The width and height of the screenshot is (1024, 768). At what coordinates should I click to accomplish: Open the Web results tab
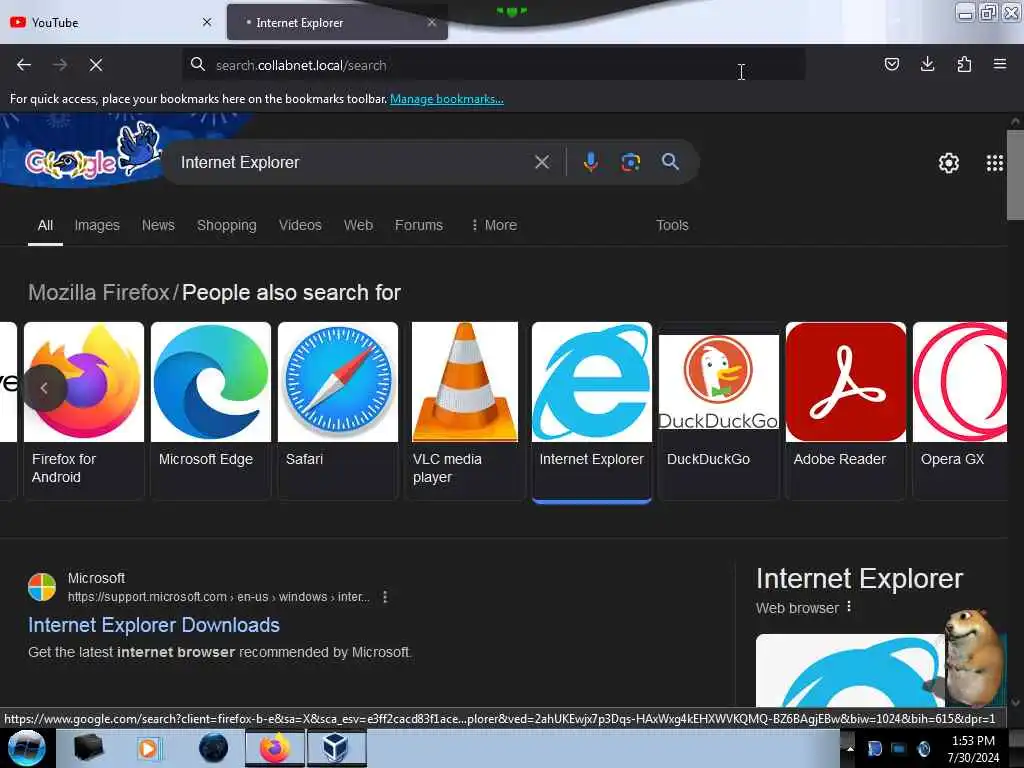(359, 225)
